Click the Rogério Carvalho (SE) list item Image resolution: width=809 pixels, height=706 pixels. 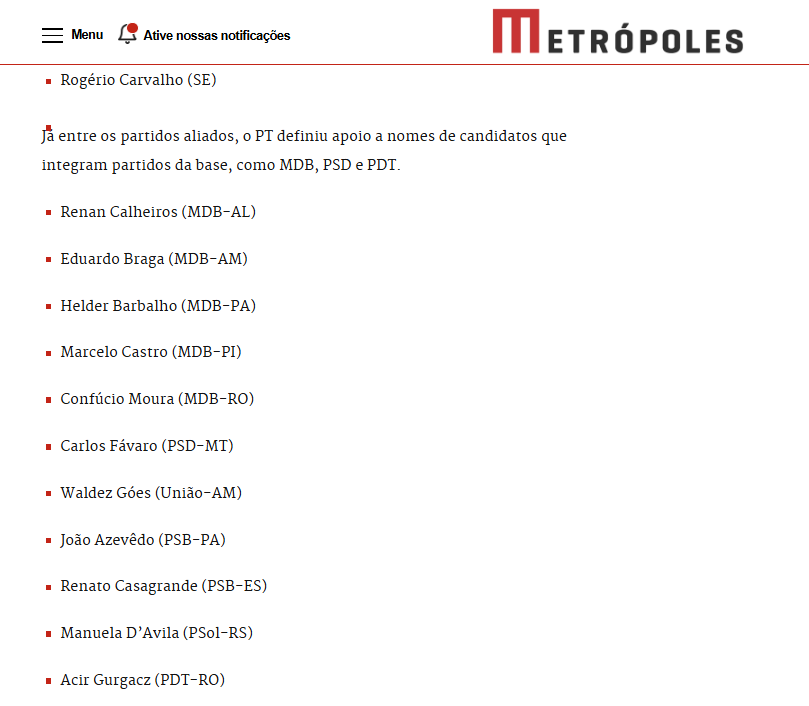point(138,80)
